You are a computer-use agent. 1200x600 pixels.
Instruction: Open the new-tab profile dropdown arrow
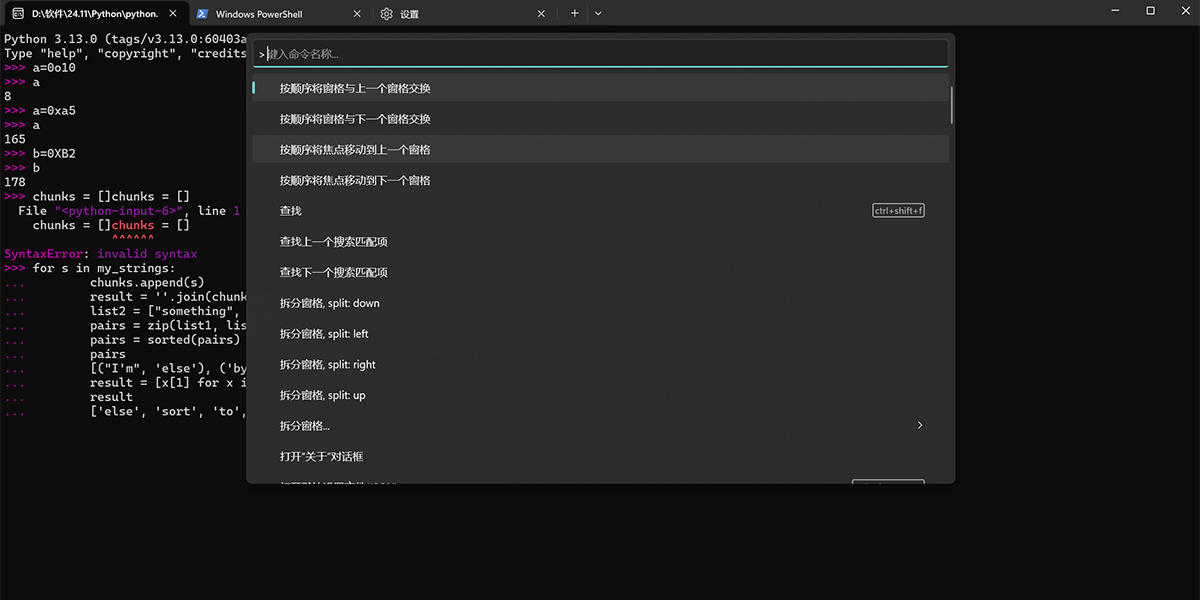(x=598, y=14)
